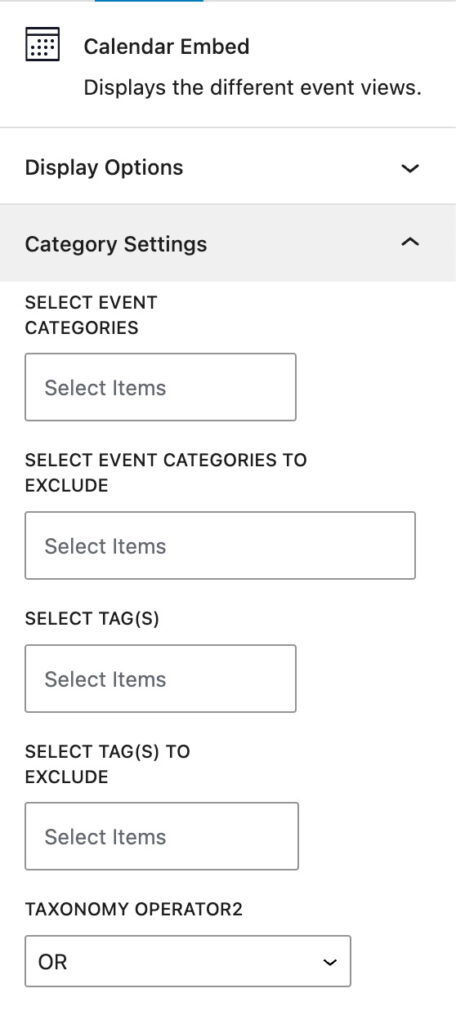
Task: Click the Select Tag(s) To Exclude label
Action: pos(107,764)
